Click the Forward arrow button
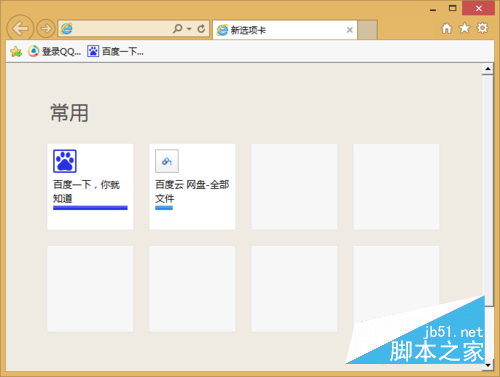 [46, 29]
